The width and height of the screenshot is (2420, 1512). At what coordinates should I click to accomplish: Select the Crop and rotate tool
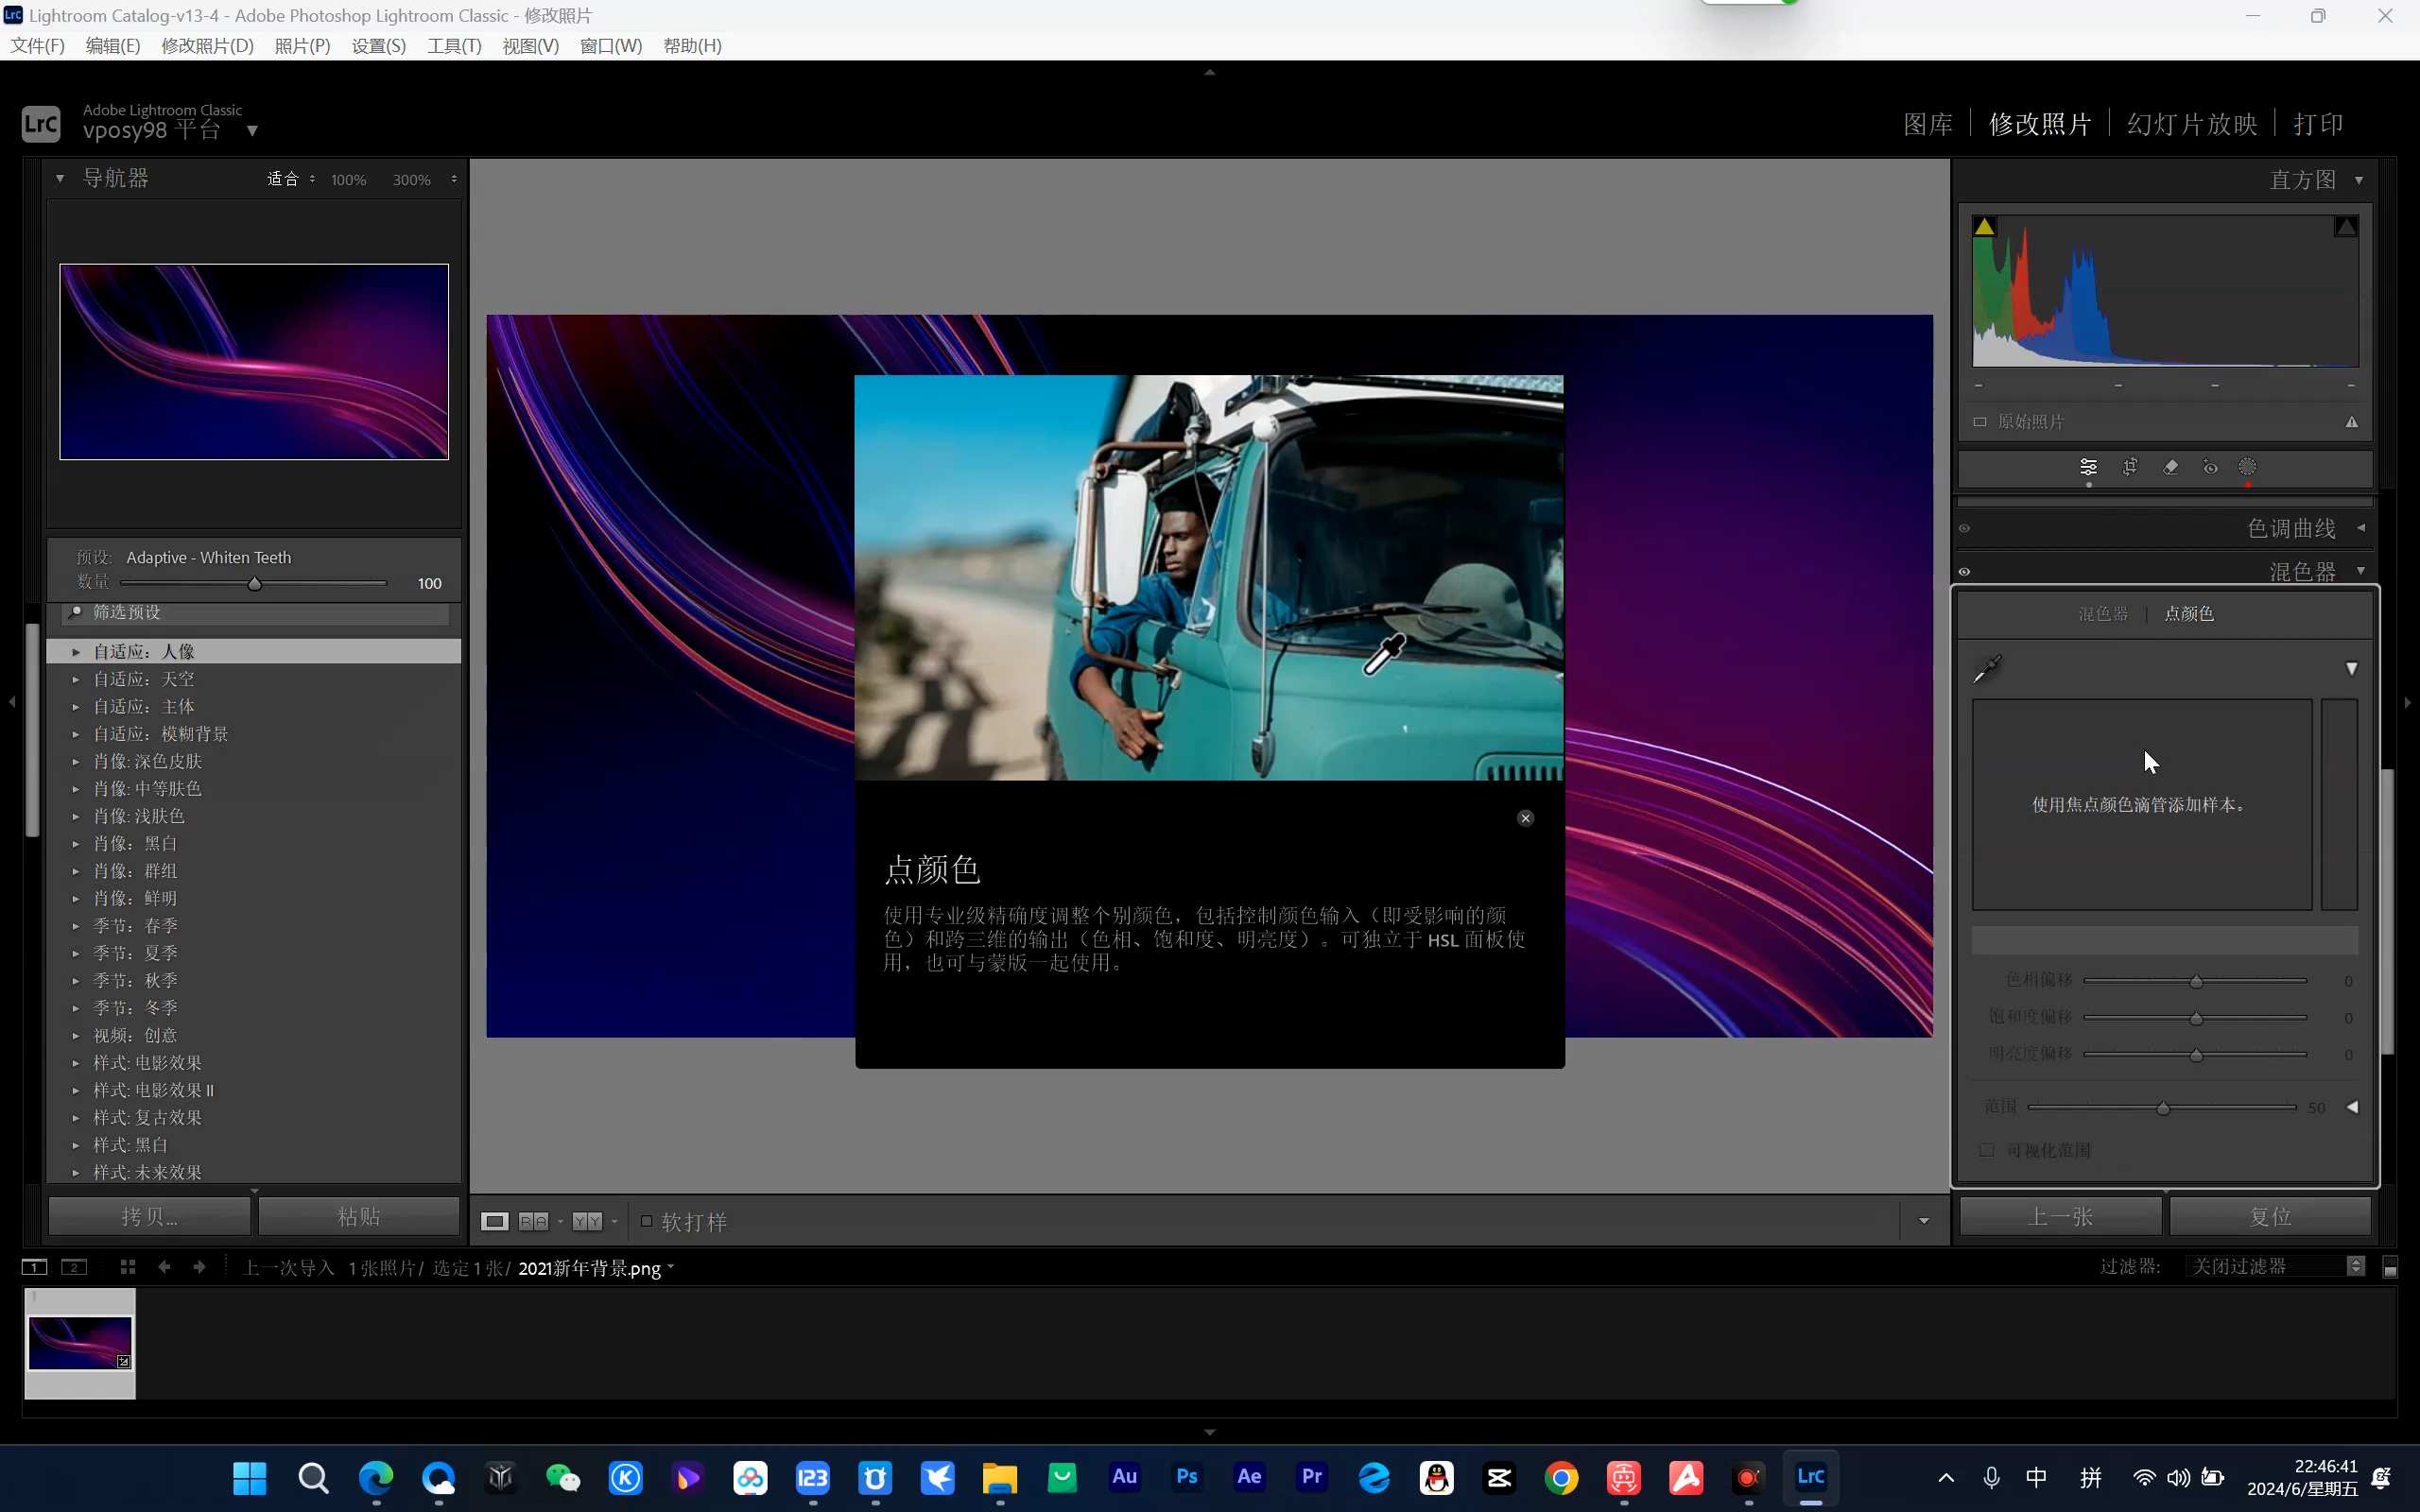tap(2129, 467)
